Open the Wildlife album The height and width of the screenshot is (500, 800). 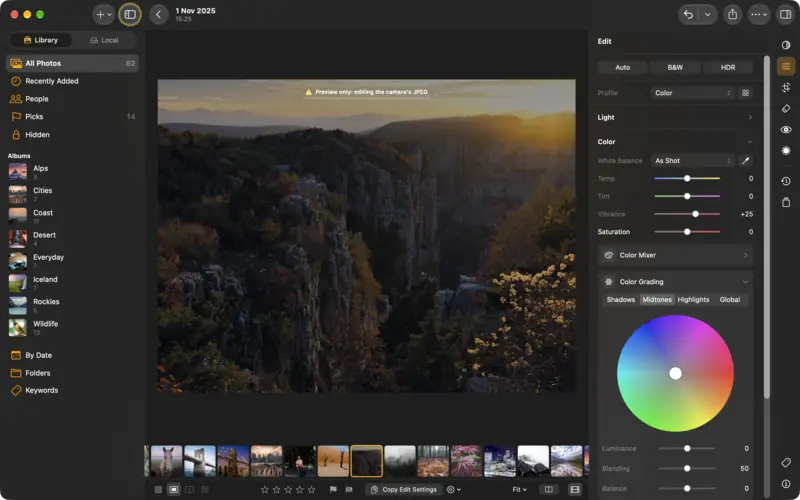click(x=72, y=327)
